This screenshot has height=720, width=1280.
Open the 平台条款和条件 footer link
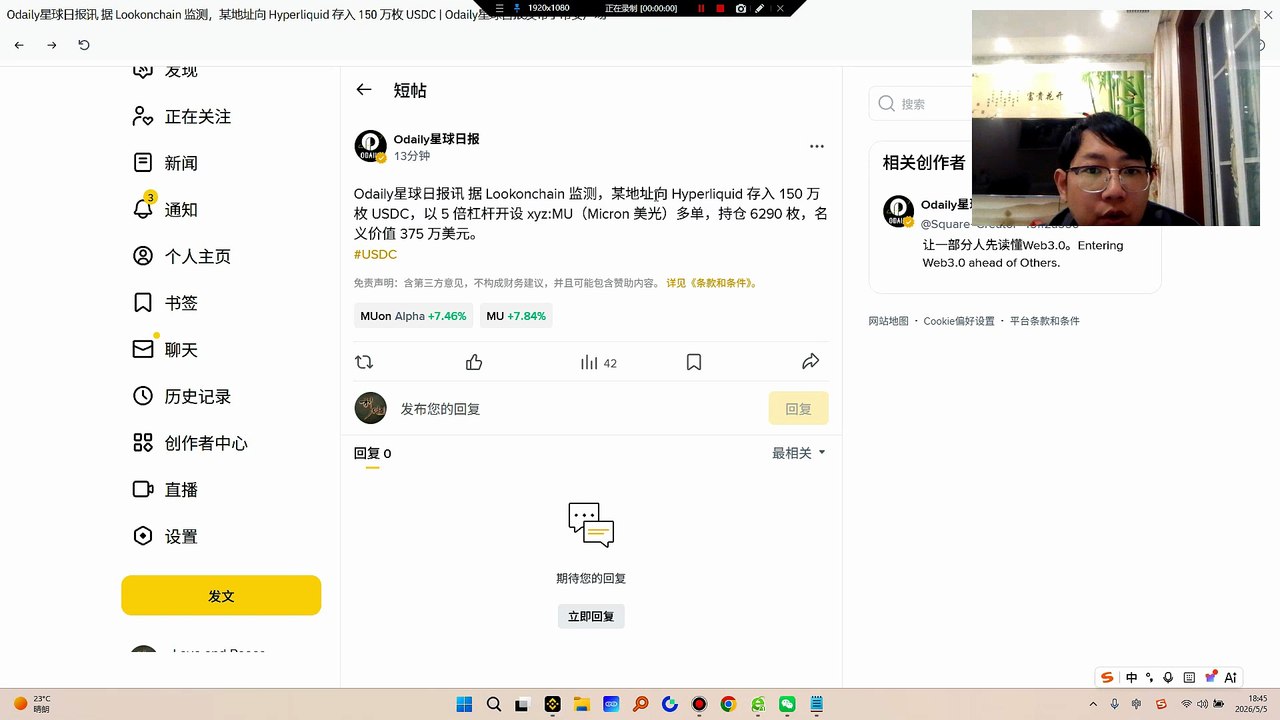tap(1045, 321)
